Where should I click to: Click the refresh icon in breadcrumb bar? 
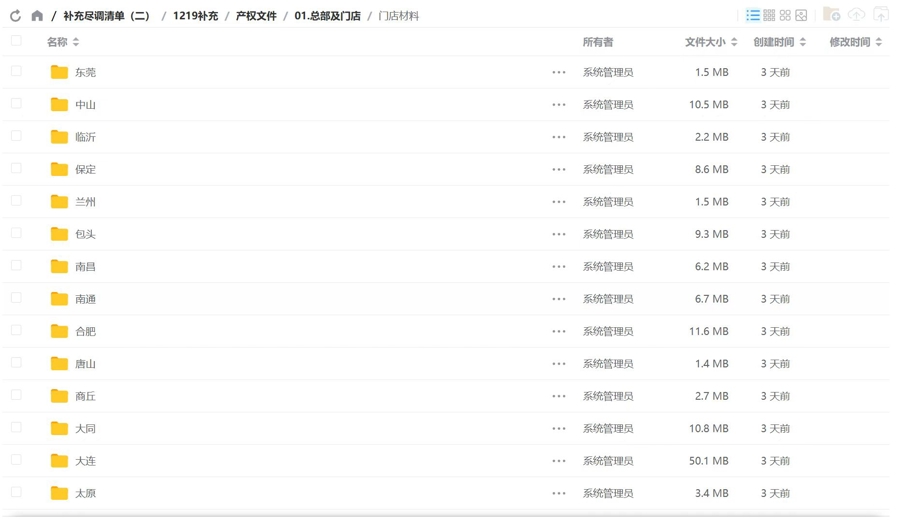(x=15, y=16)
